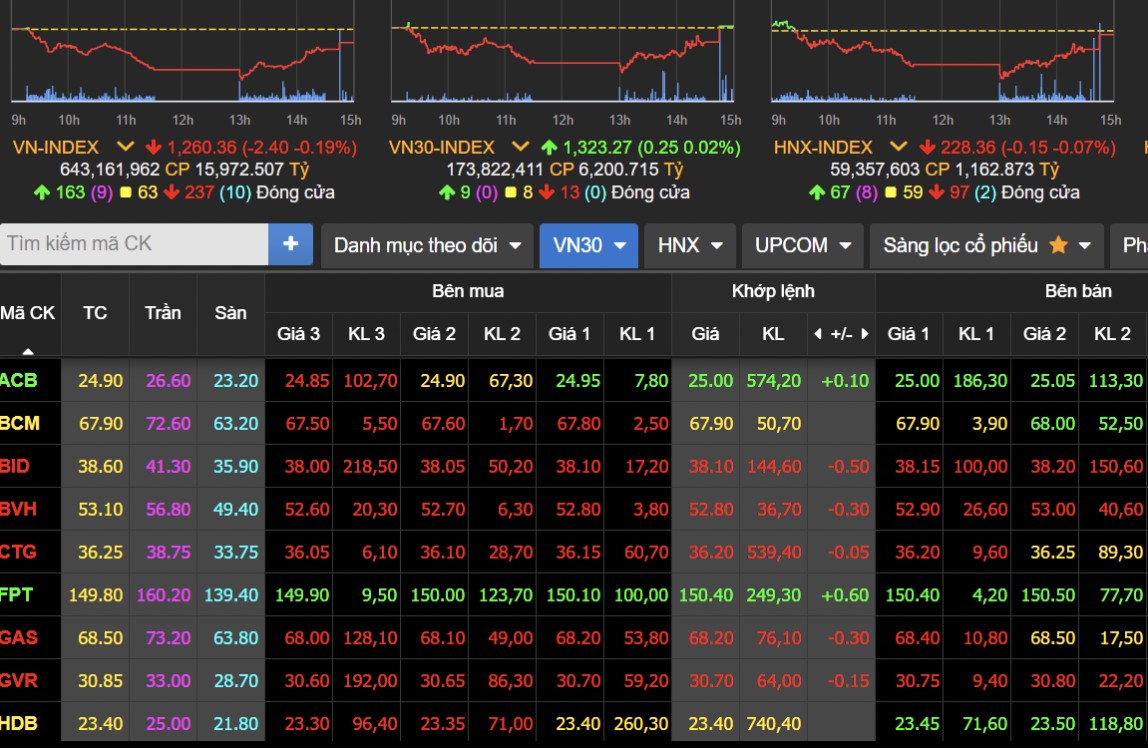Click the star icon in Sàng lọc cổ phiếu

(x=1058, y=245)
